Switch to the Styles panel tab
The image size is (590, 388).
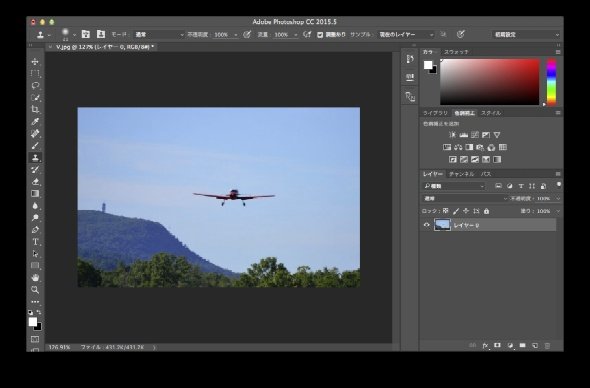point(491,113)
